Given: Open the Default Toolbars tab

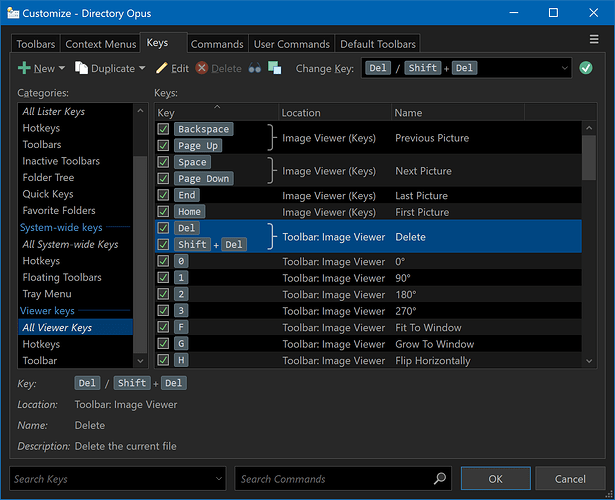Looking at the screenshot, I should click(x=378, y=44).
